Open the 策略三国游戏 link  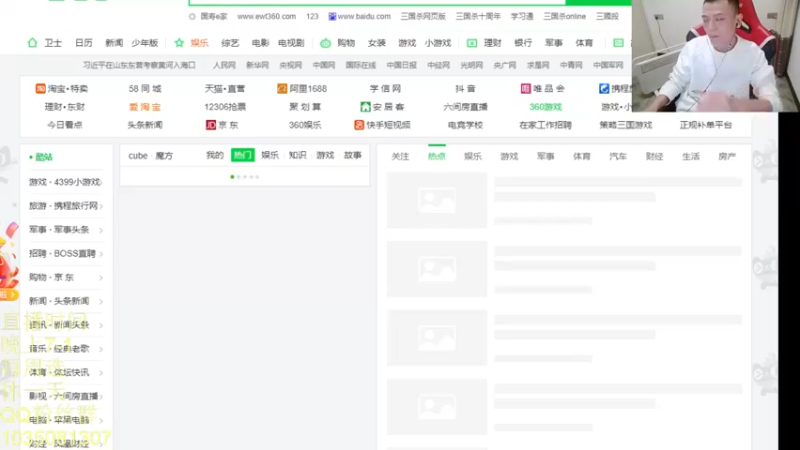click(626, 125)
